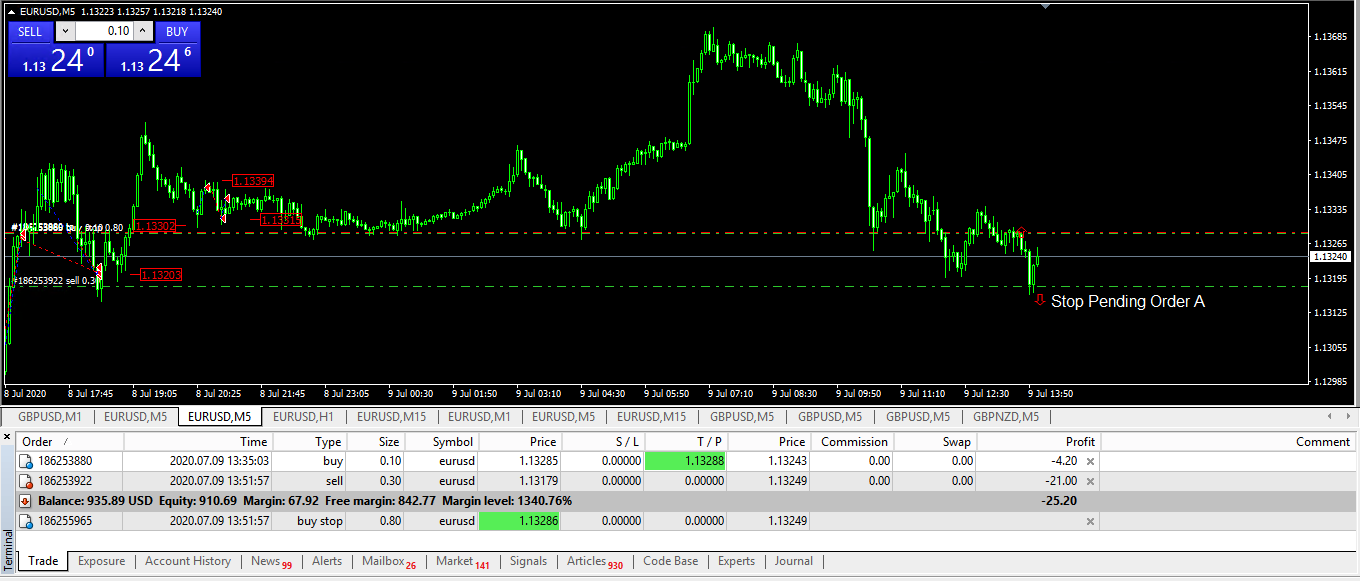Screen dimensions: 1360x581
Task: Click the -4.20 profit value
Action: pyautogui.click(x=1063, y=461)
